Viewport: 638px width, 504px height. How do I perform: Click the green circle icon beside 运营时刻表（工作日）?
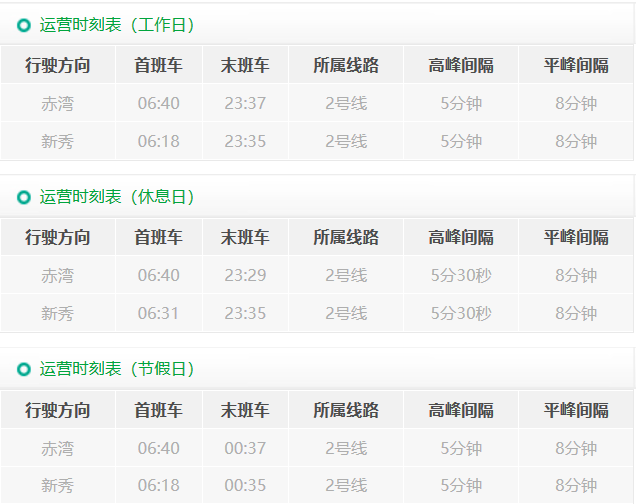[24, 26]
